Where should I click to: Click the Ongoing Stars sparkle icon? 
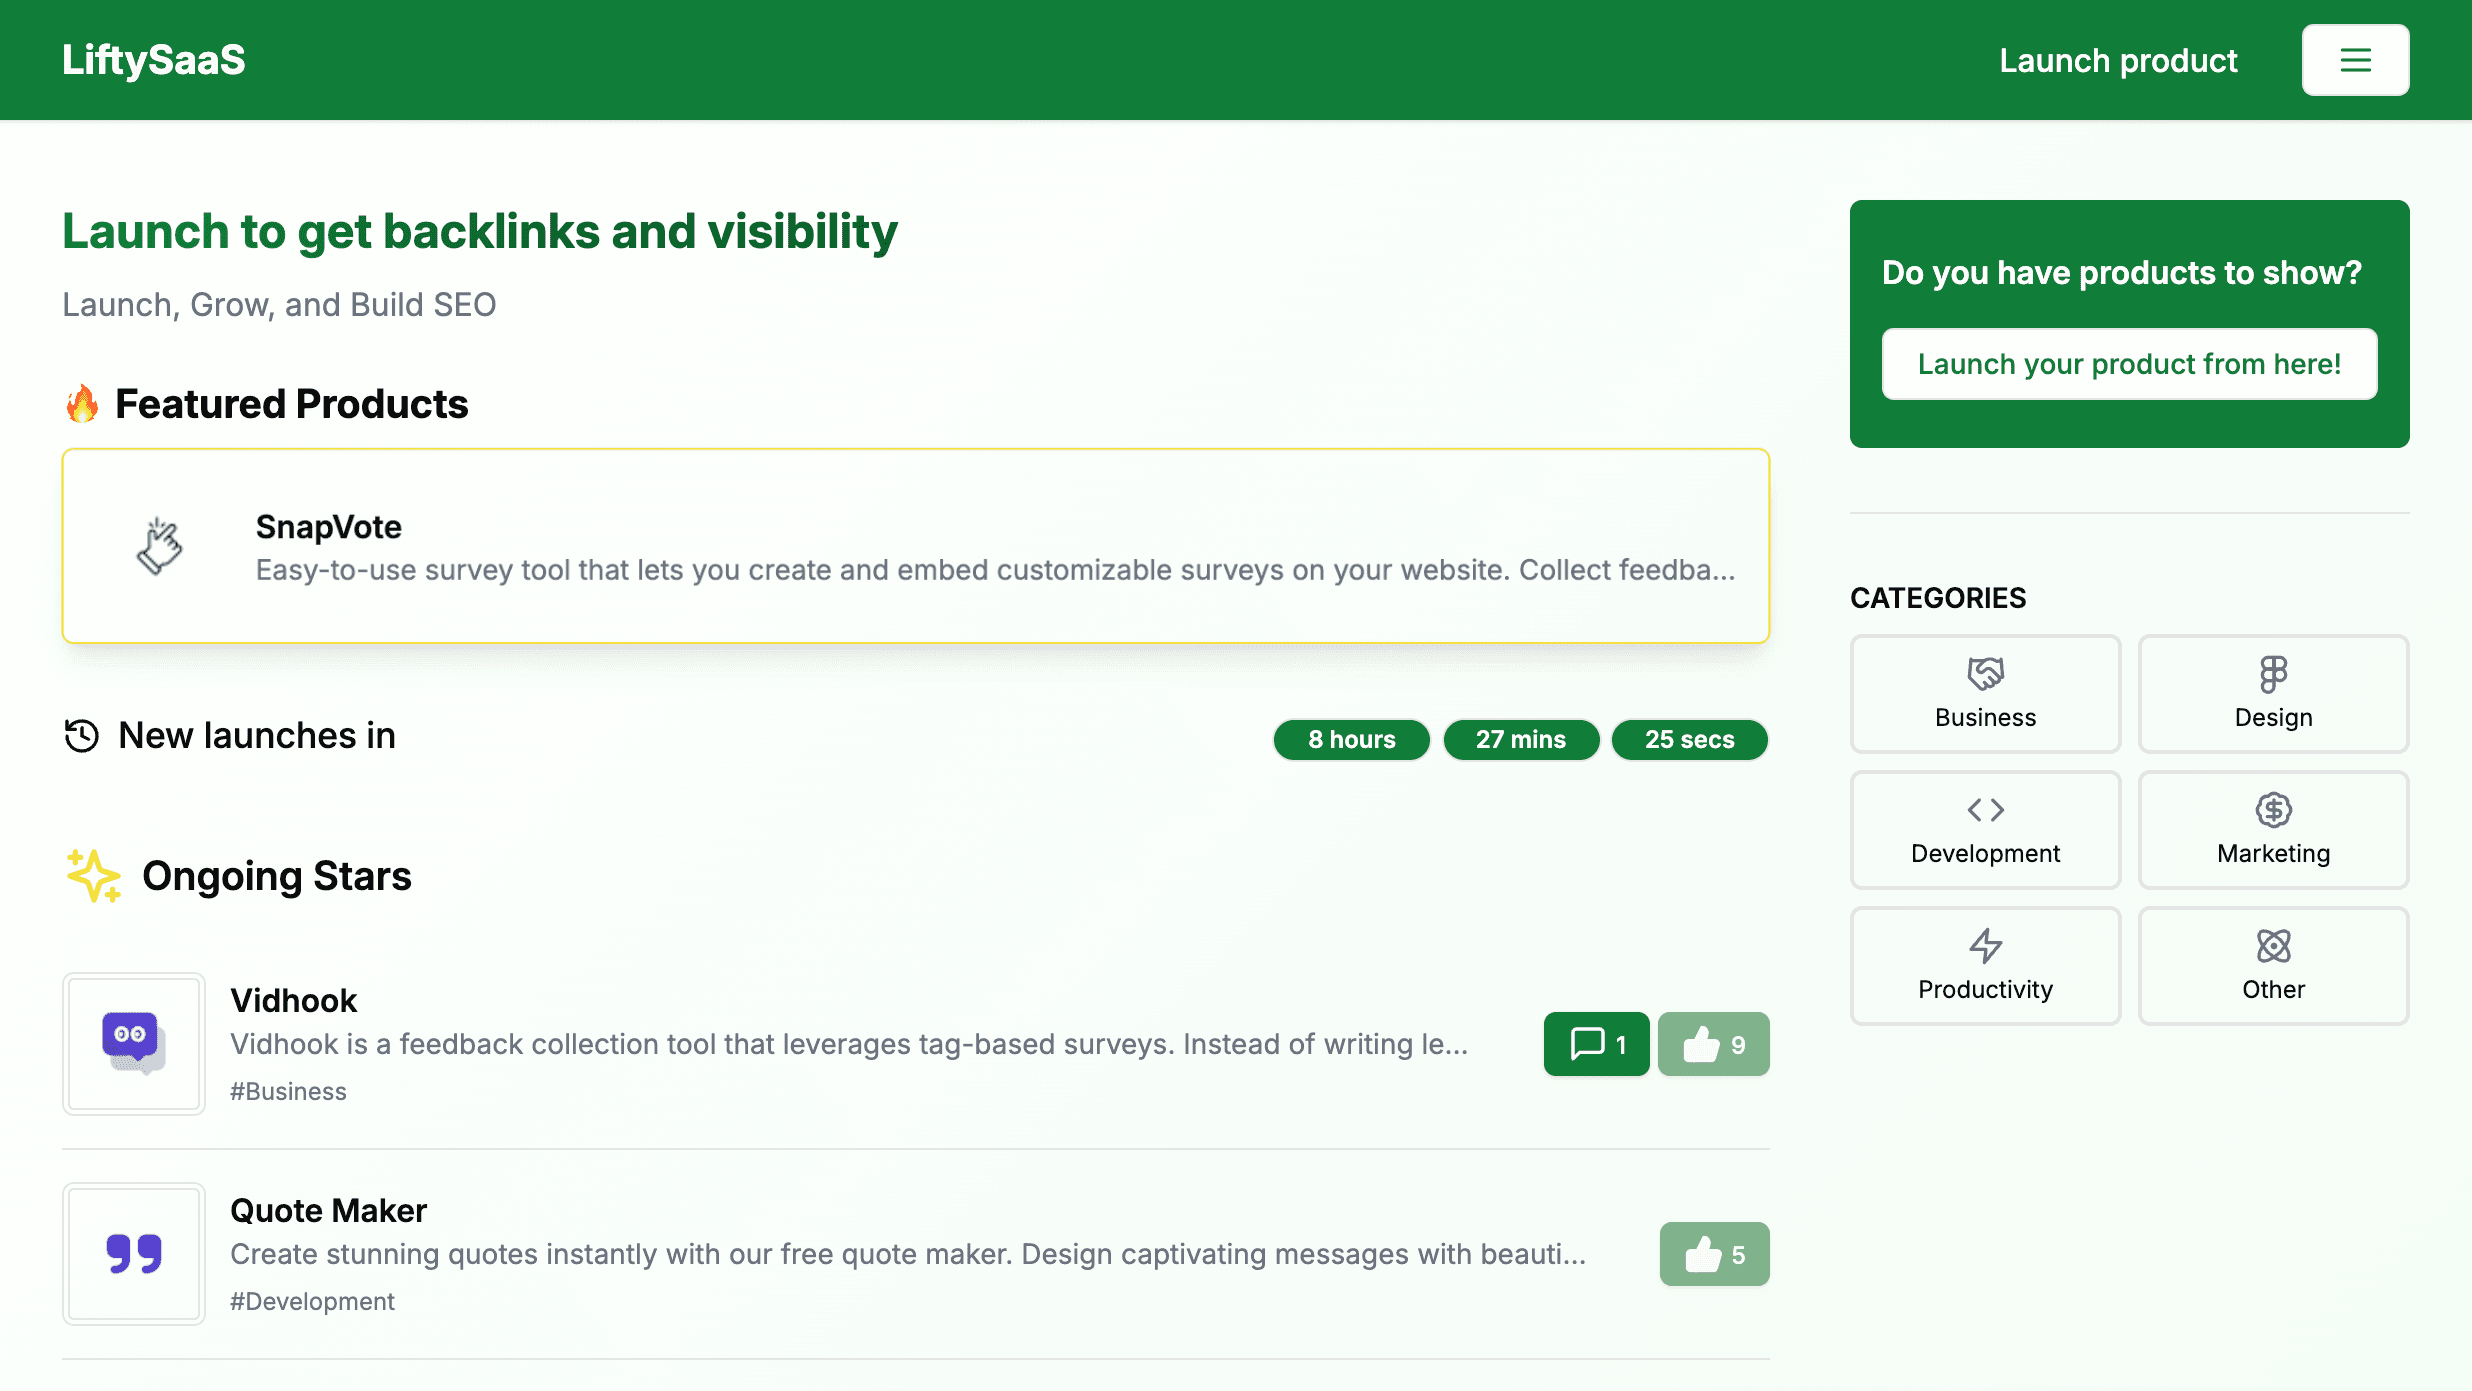[x=94, y=876]
